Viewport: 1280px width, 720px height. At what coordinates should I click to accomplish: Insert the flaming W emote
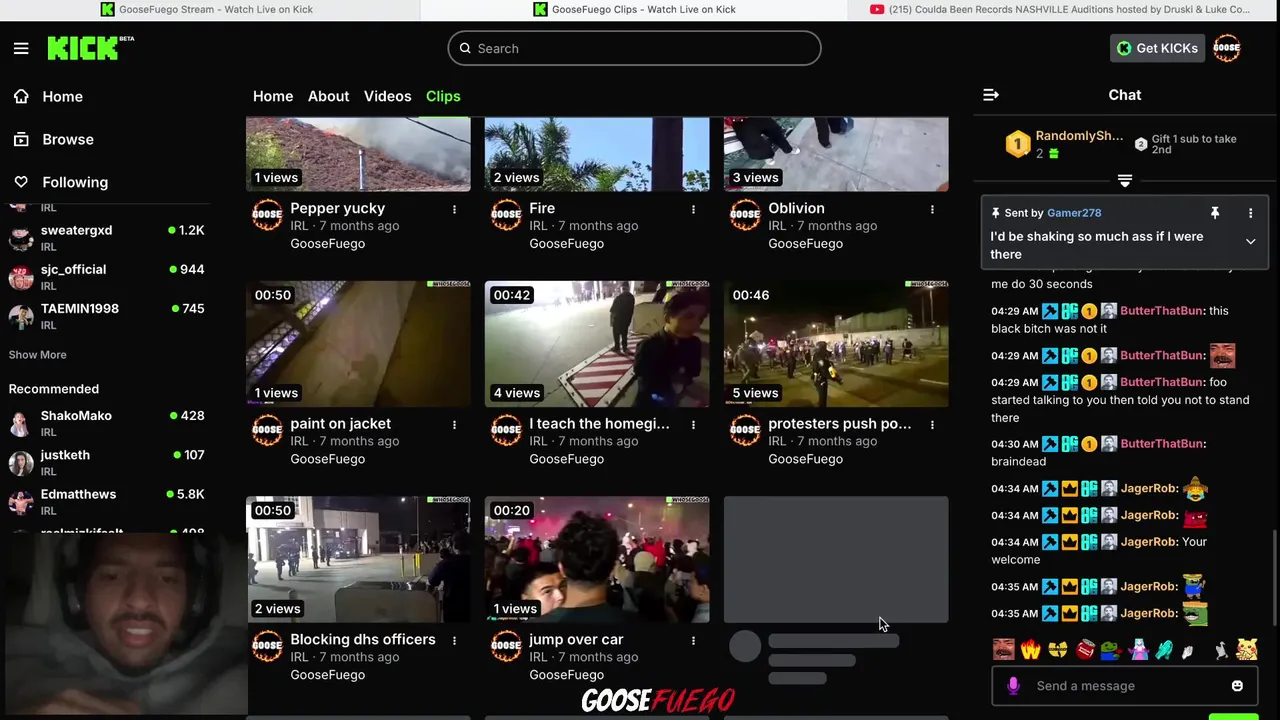click(1030, 650)
